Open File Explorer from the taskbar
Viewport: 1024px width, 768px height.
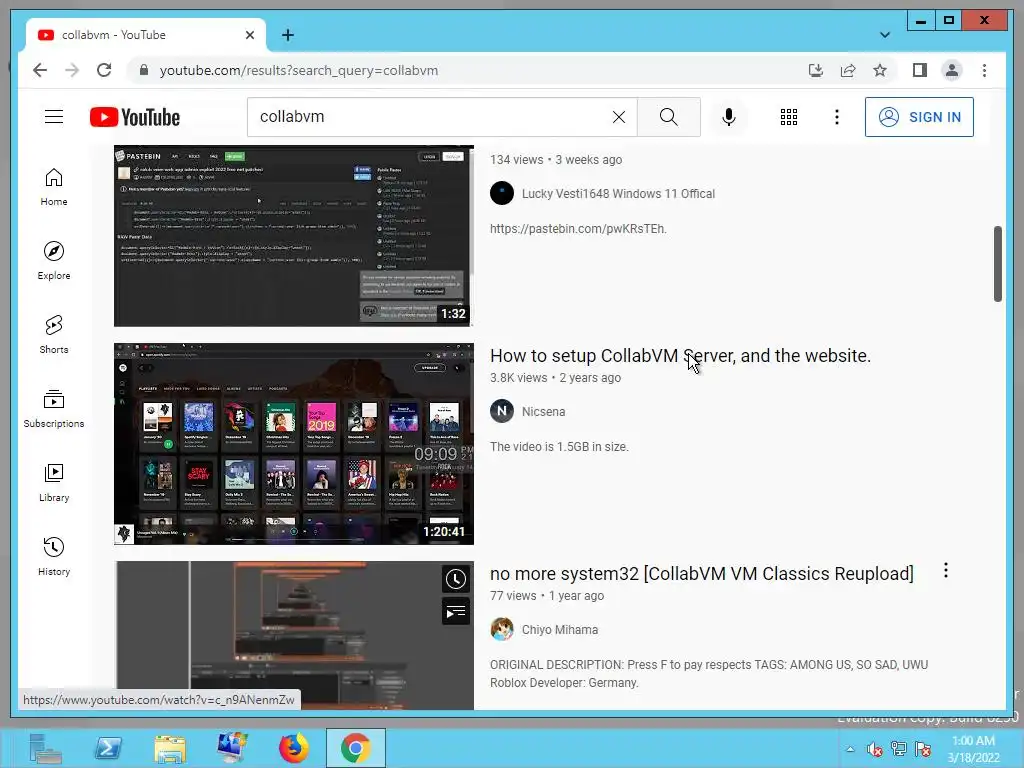[170, 748]
